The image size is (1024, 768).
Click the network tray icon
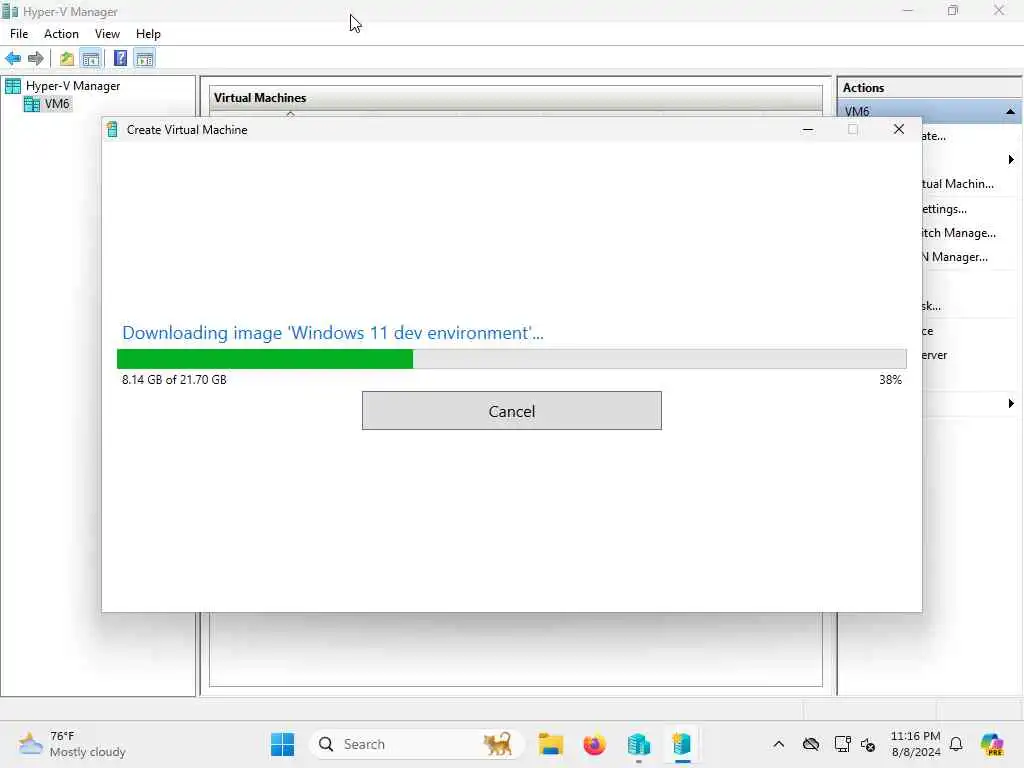pyautogui.click(x=842, y=744)
